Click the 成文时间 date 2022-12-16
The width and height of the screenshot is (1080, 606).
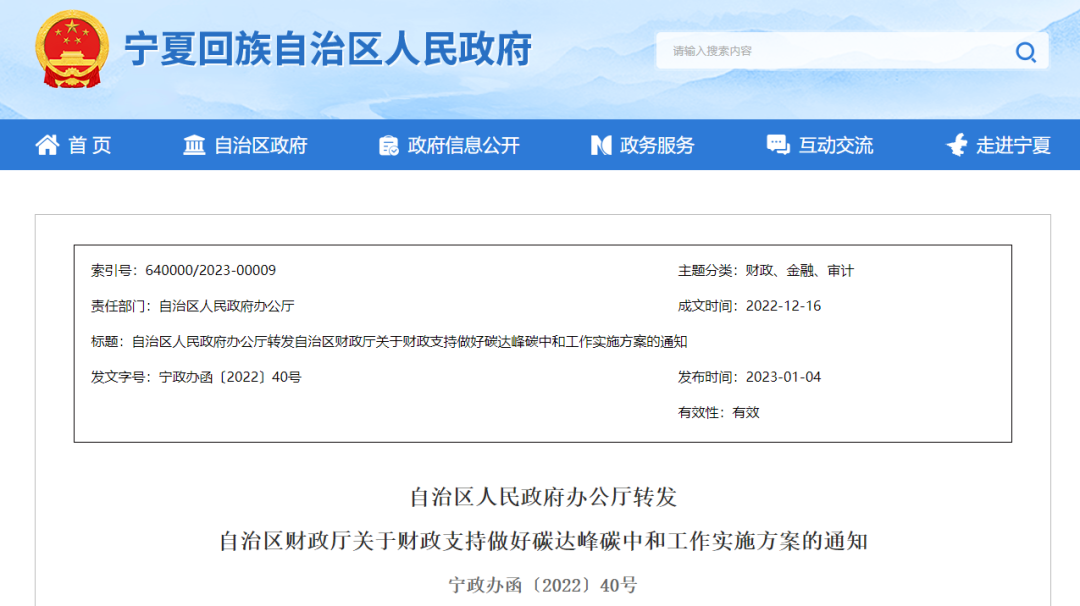[x=783, y=306]
